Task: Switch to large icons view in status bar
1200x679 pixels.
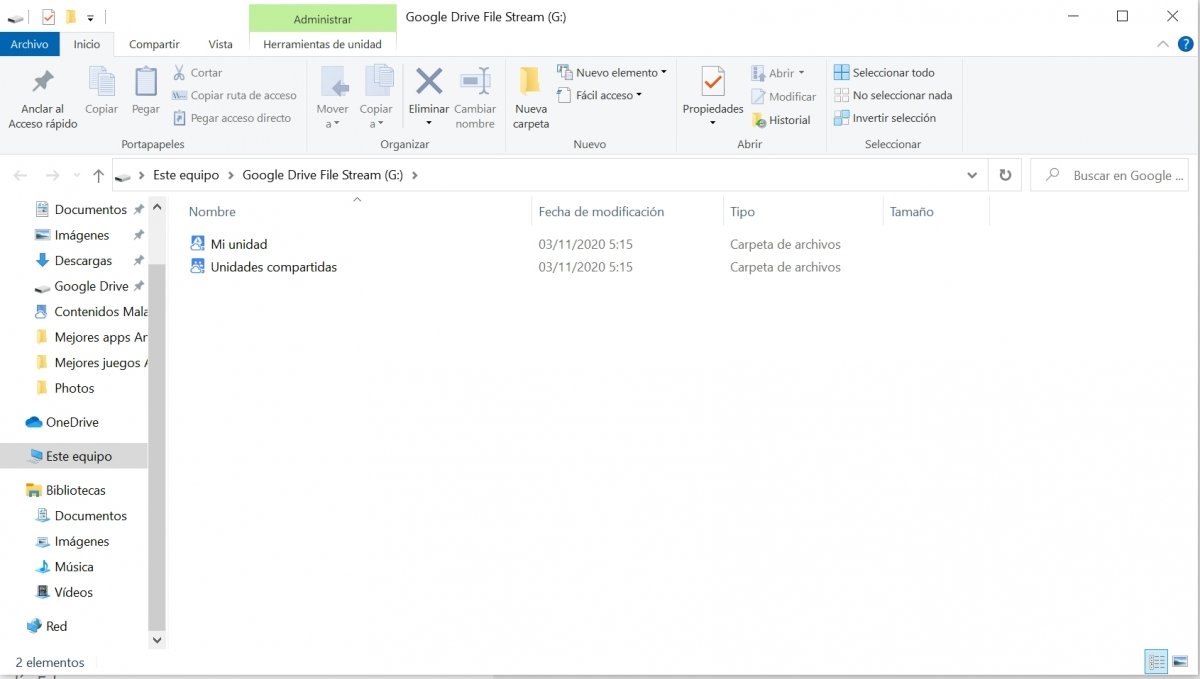Action: pyautogui.click(x=1178, y=662)
